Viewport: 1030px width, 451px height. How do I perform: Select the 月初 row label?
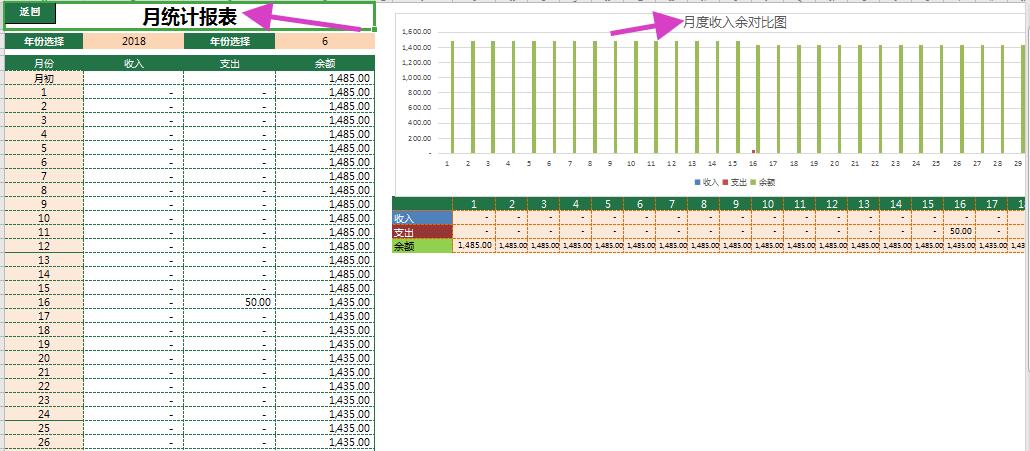click(x=44, y=78)
